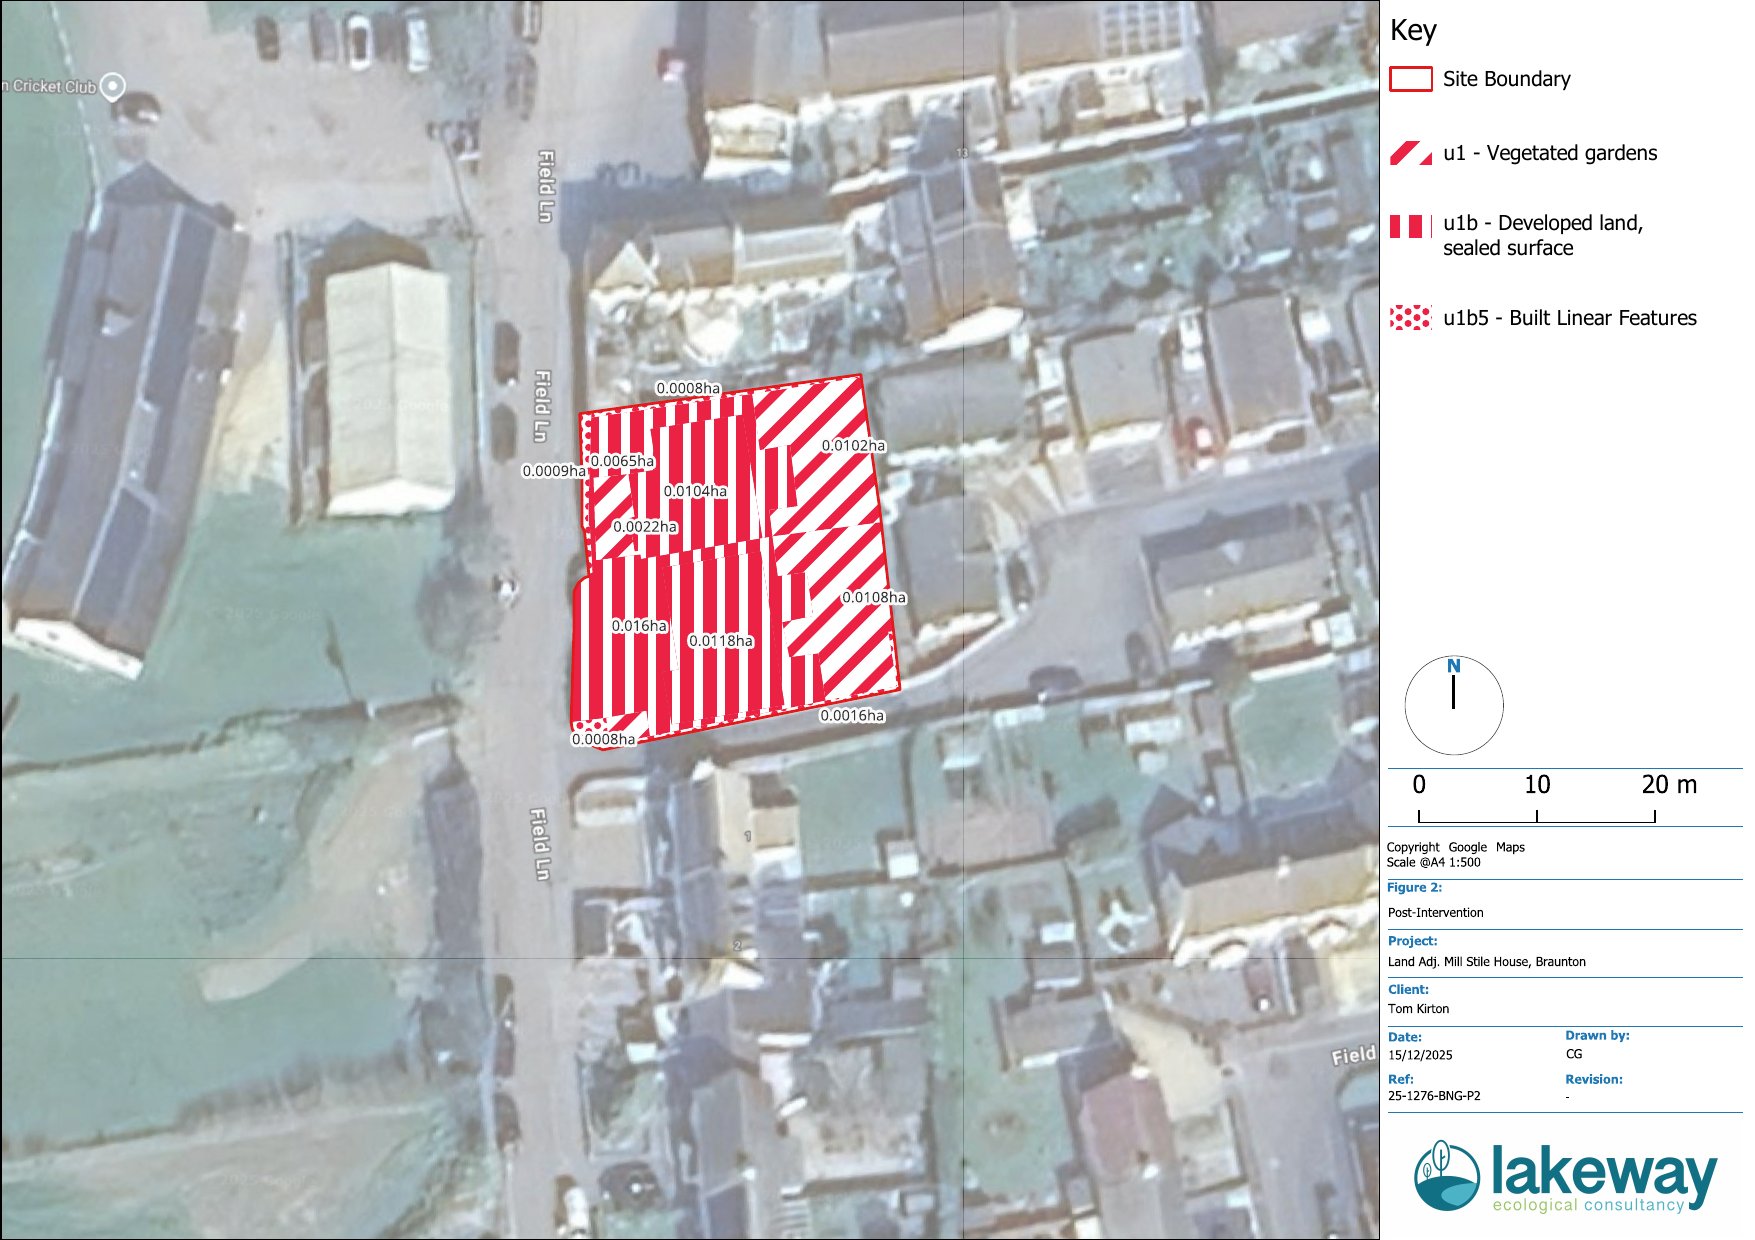
Task: Click the Post-Intervention figure title
Action: point(1435,912)
